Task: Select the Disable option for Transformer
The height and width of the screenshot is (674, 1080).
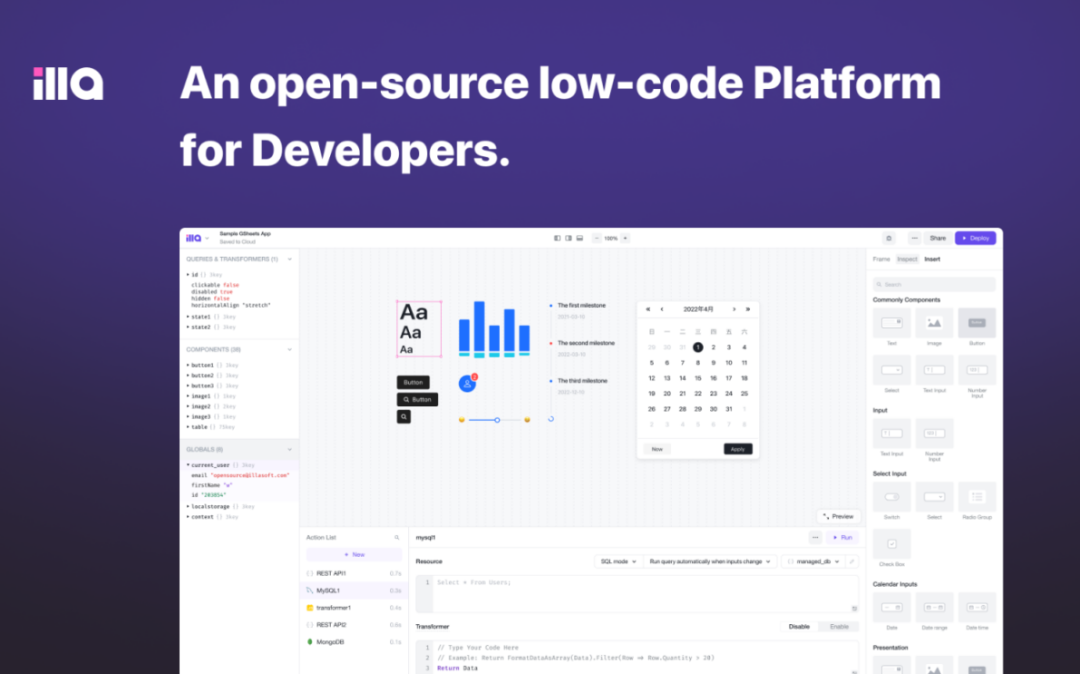Action: 799,626
